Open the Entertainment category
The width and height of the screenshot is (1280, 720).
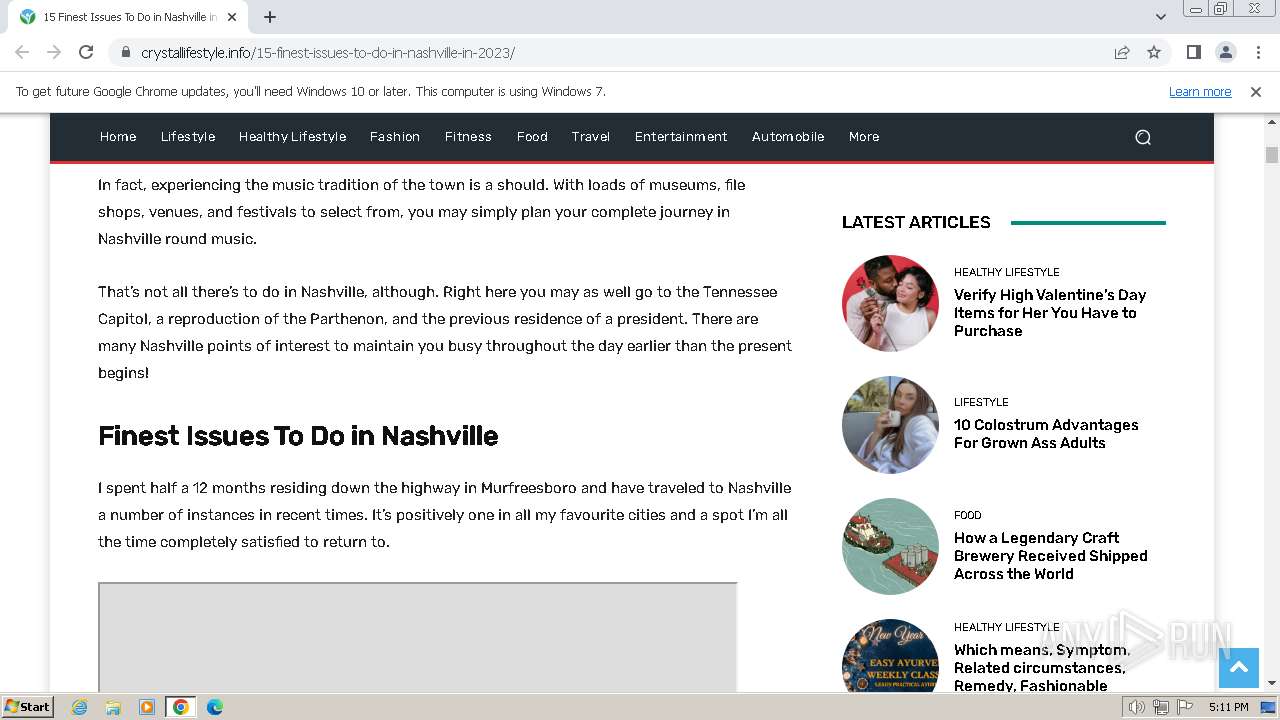(x=681, y=137)
